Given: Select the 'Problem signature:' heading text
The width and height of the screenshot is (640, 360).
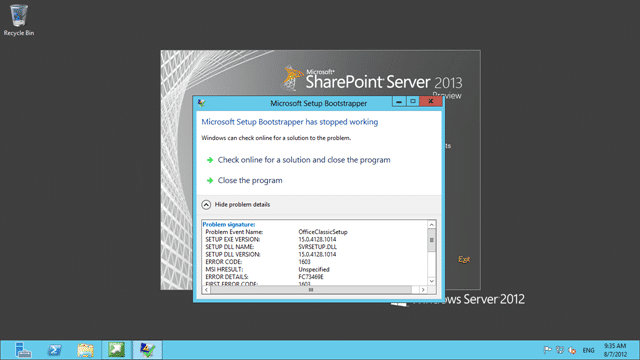Looking at the screenshot, I should pyautogui.click(x=229, y=224).
